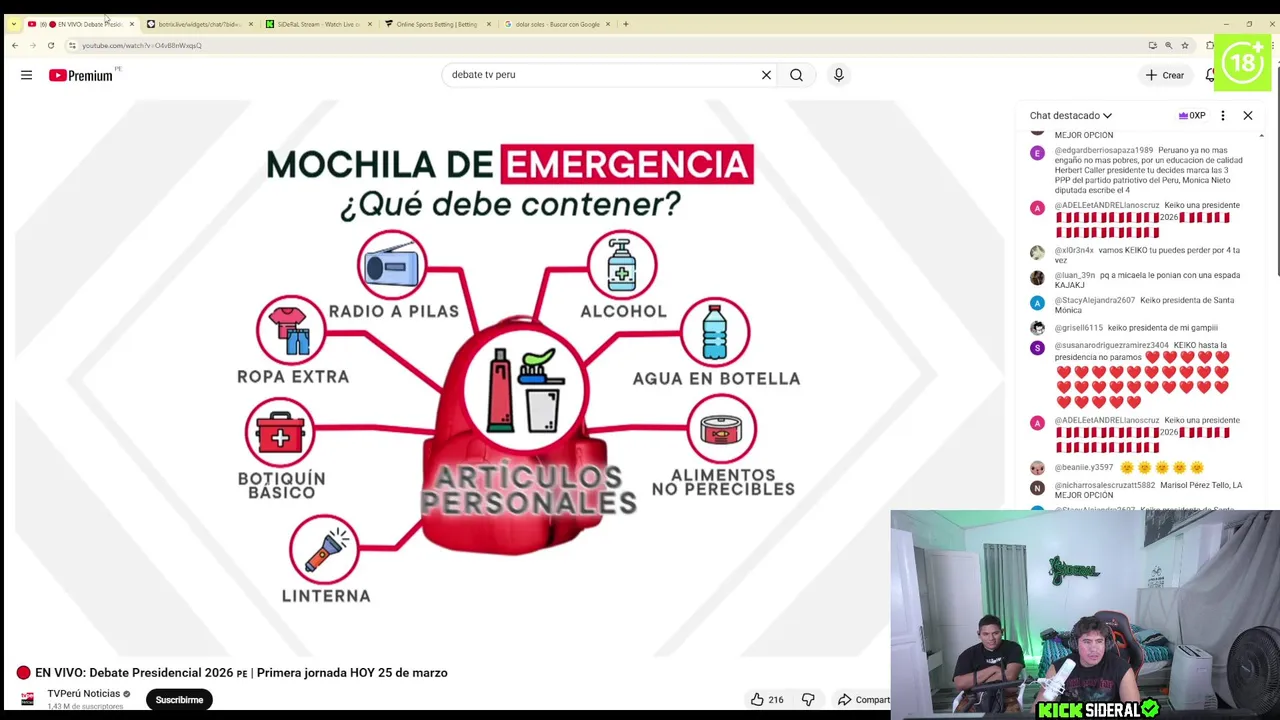The width and height of the screenshot is (1280, 720).
Task: Click @edgardberriosapaza1989 avatar in chat
Action: click(1037, 153)
